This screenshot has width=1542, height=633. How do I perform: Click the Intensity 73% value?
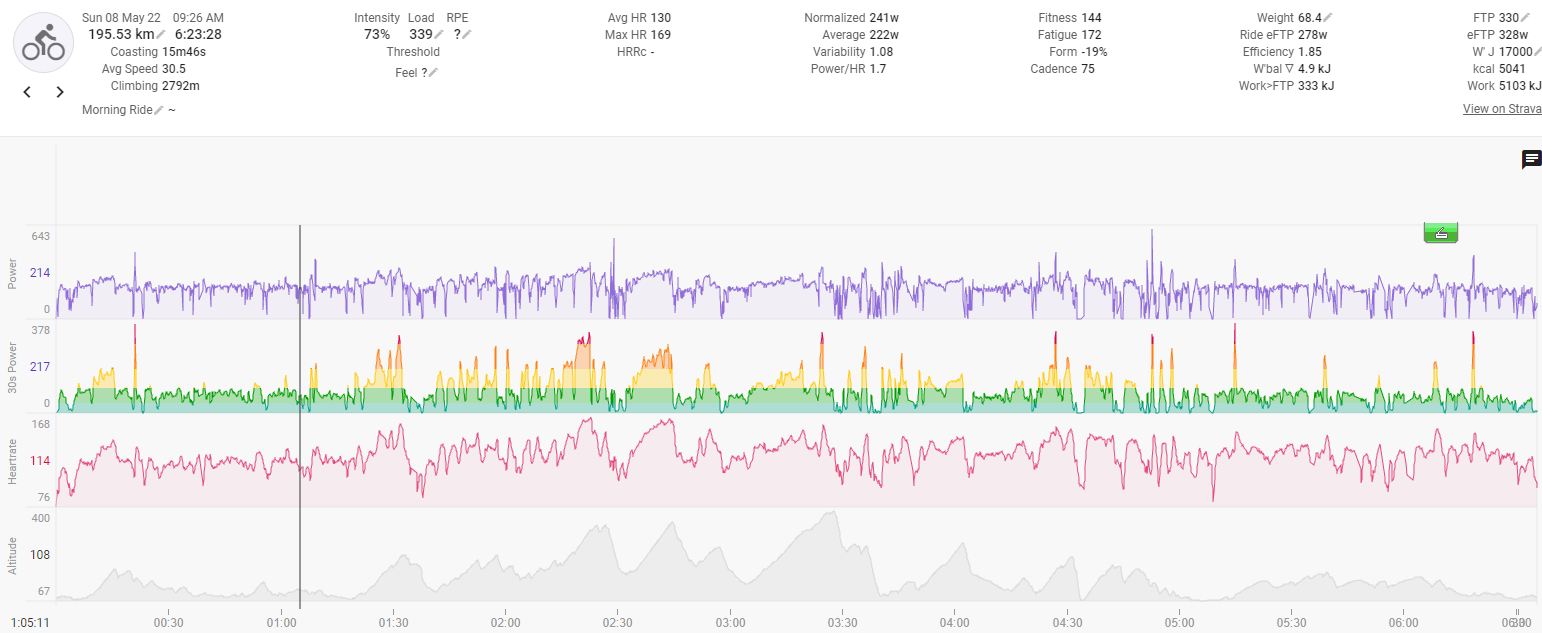point(377,34)
